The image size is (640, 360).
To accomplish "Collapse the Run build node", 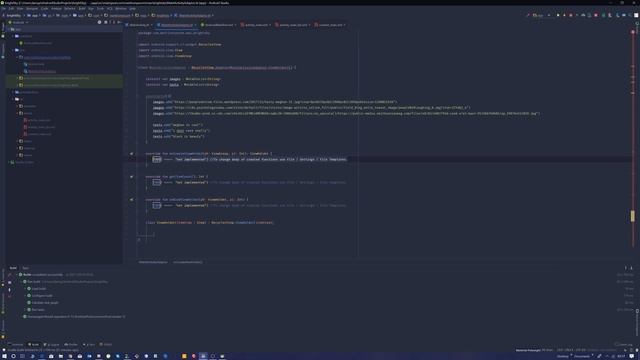I will (21, 282).
